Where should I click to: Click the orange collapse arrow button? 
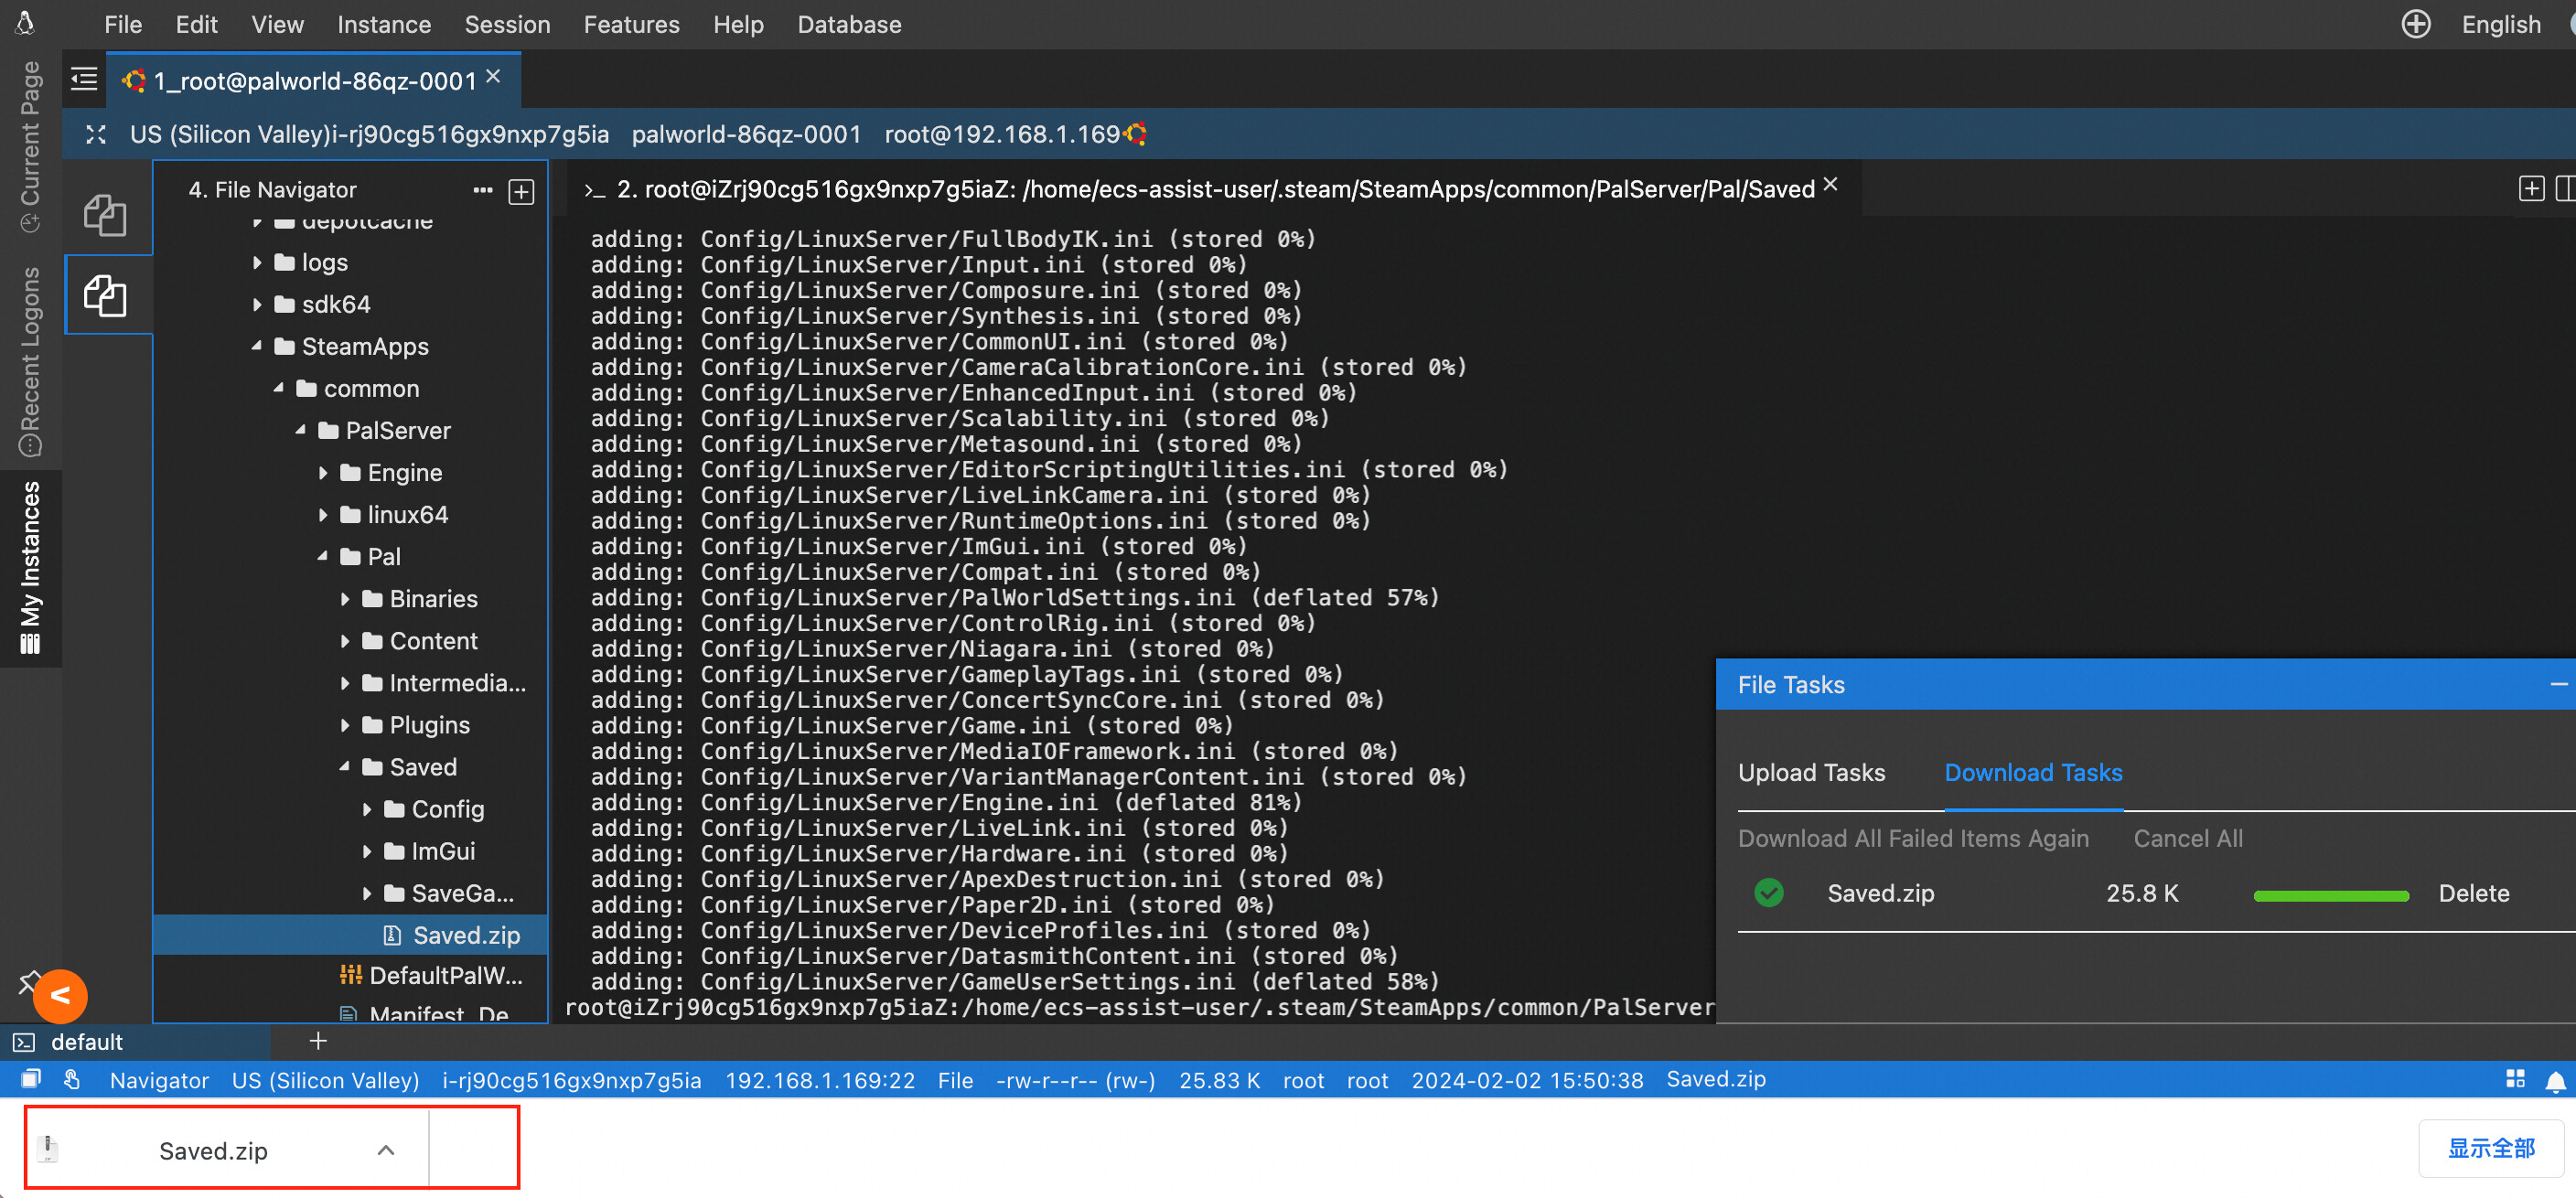[x=60, y=995]
